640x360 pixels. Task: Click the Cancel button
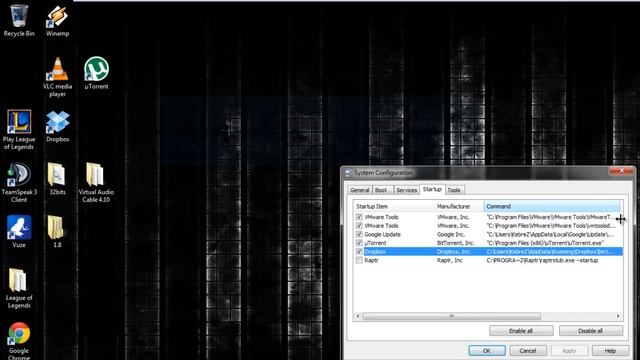click(528, 351)
